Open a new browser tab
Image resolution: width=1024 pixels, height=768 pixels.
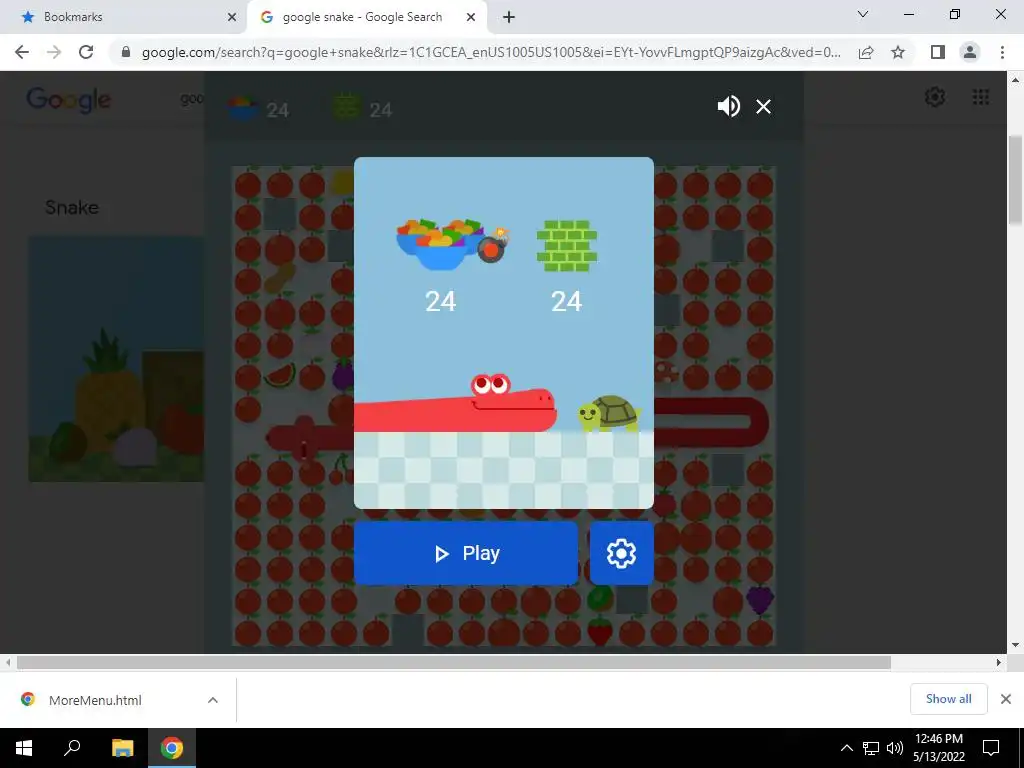pyautogui.click(x=509, y=17)
